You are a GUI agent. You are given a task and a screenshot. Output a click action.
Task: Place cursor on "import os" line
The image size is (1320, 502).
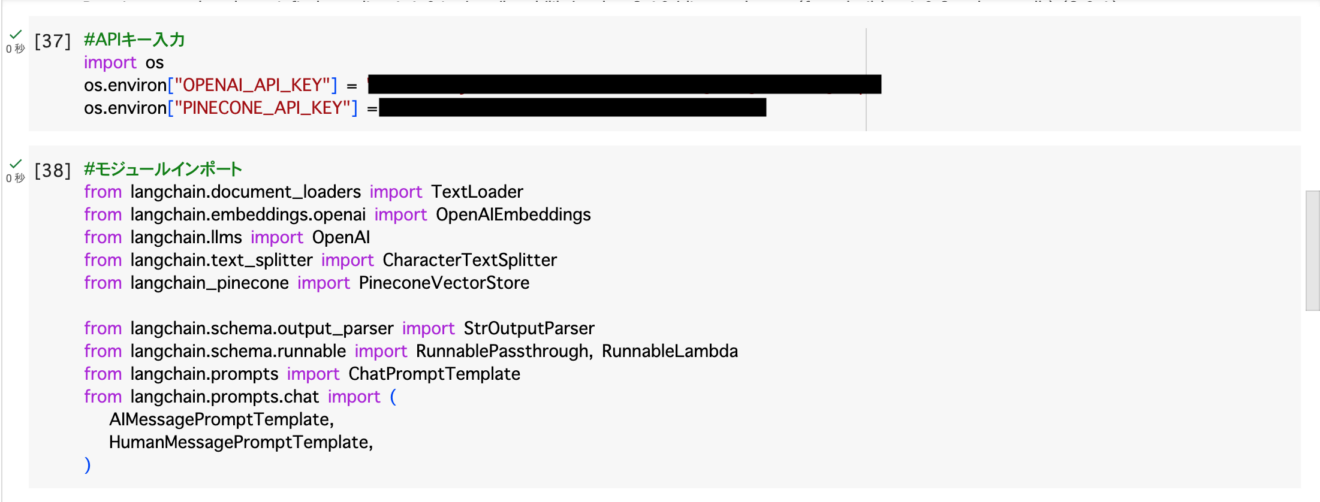[x=124, y=63]
